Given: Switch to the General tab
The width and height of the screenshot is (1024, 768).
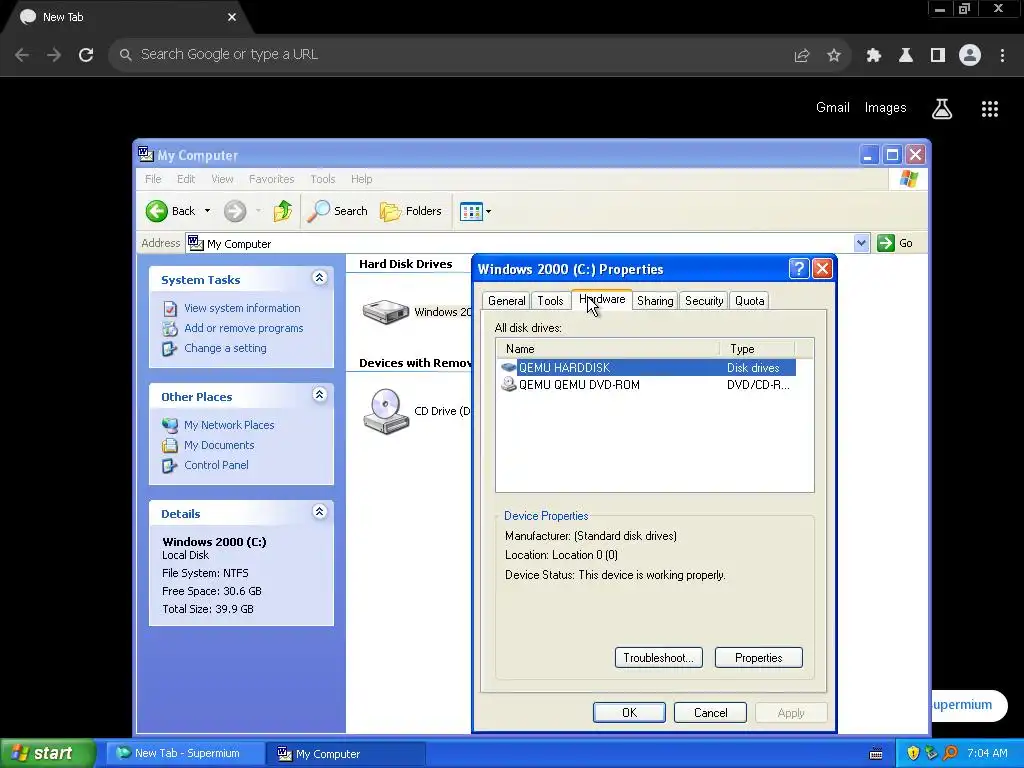Looking at the screenshot, I should click(506, 300).
